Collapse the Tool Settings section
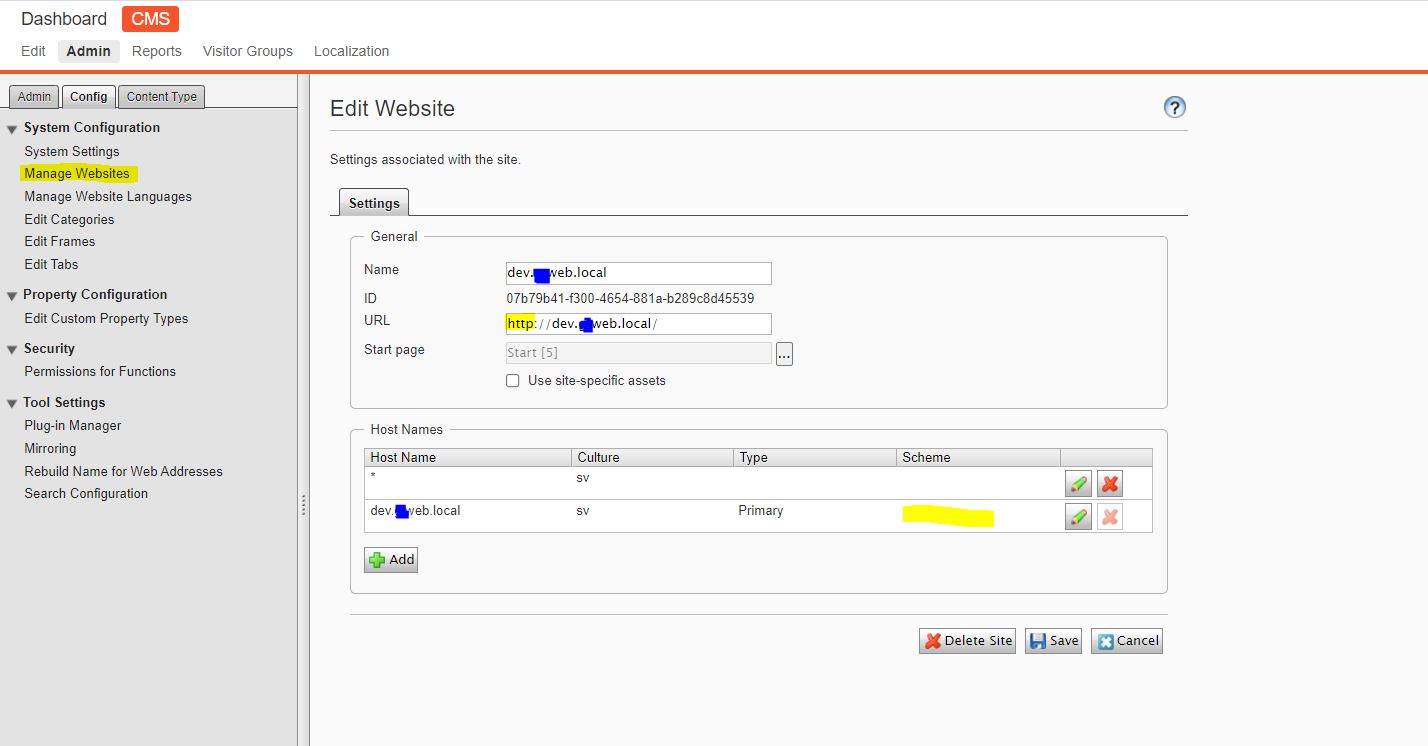This screenshot has height=746, width=1428. click(12, 404)
